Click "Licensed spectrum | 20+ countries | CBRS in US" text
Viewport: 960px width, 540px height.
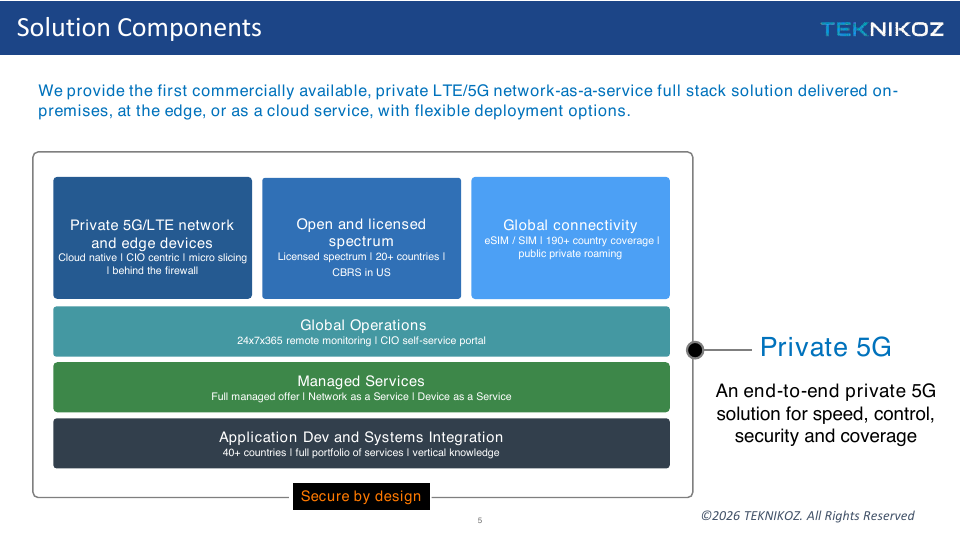click(x=361, y=264)
